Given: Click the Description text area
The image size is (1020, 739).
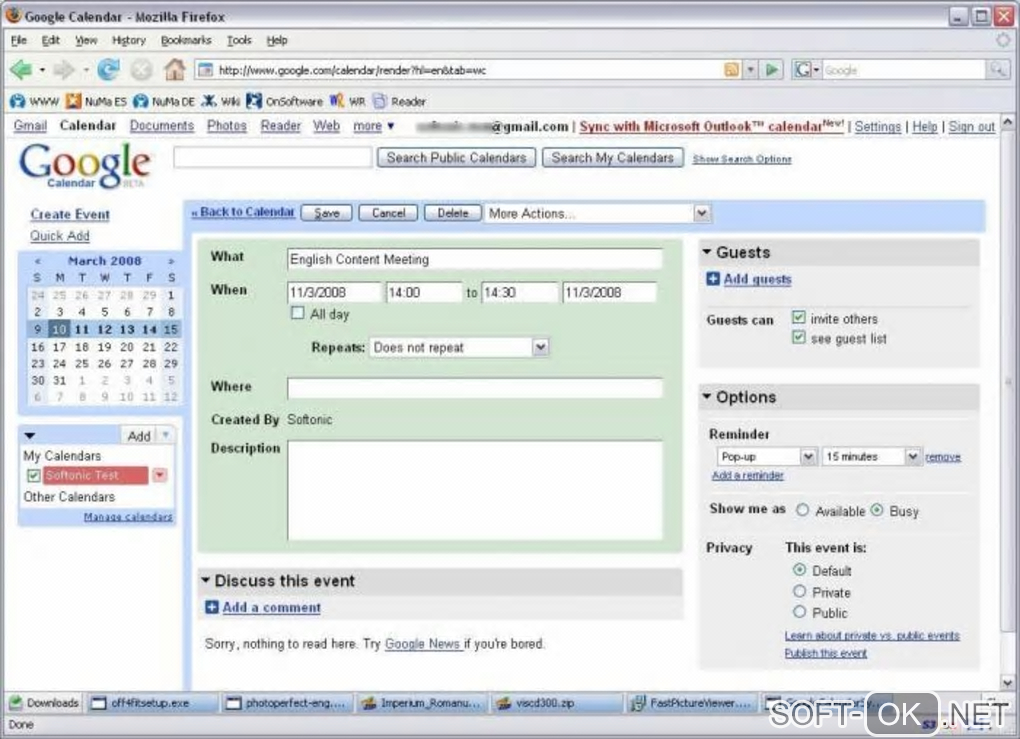Looking at the screenshot, I should (x=475, y=490).
